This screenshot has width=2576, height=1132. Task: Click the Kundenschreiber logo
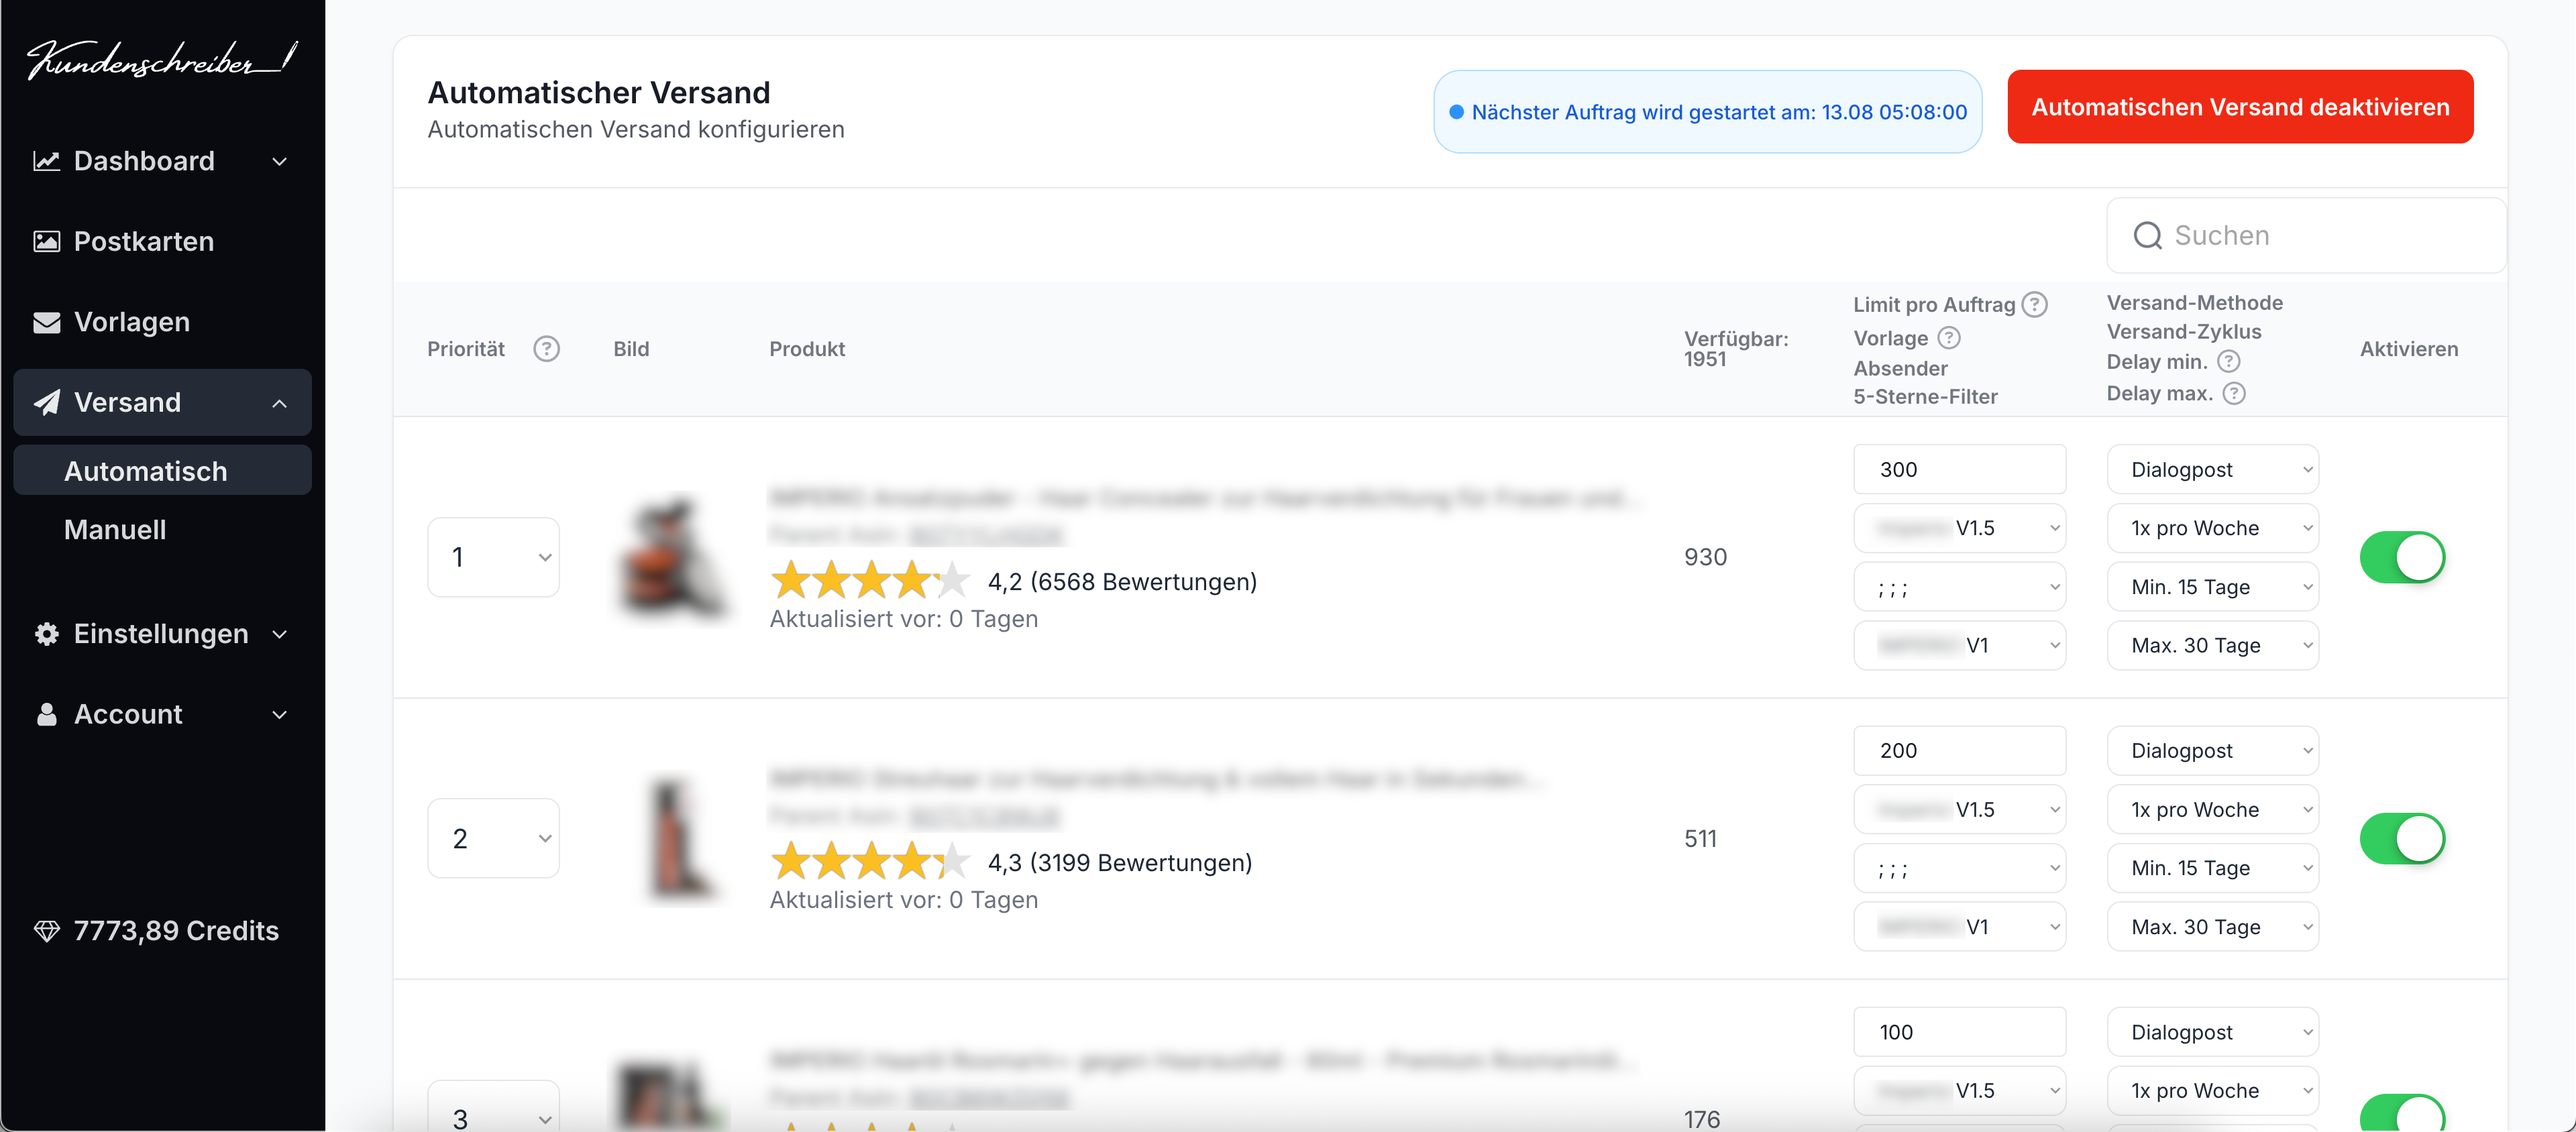(161, 60)
